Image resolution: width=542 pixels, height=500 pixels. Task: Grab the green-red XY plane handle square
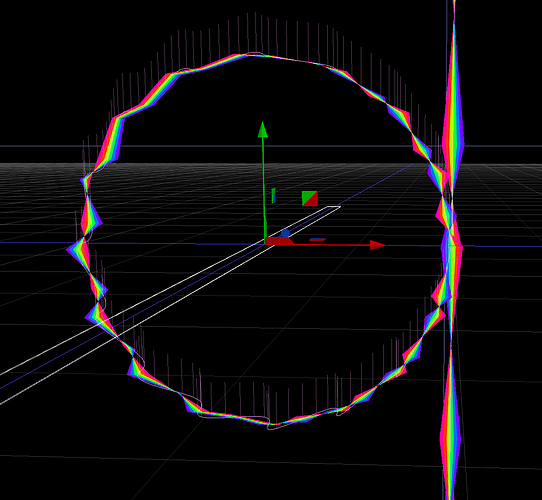point(310,198)
